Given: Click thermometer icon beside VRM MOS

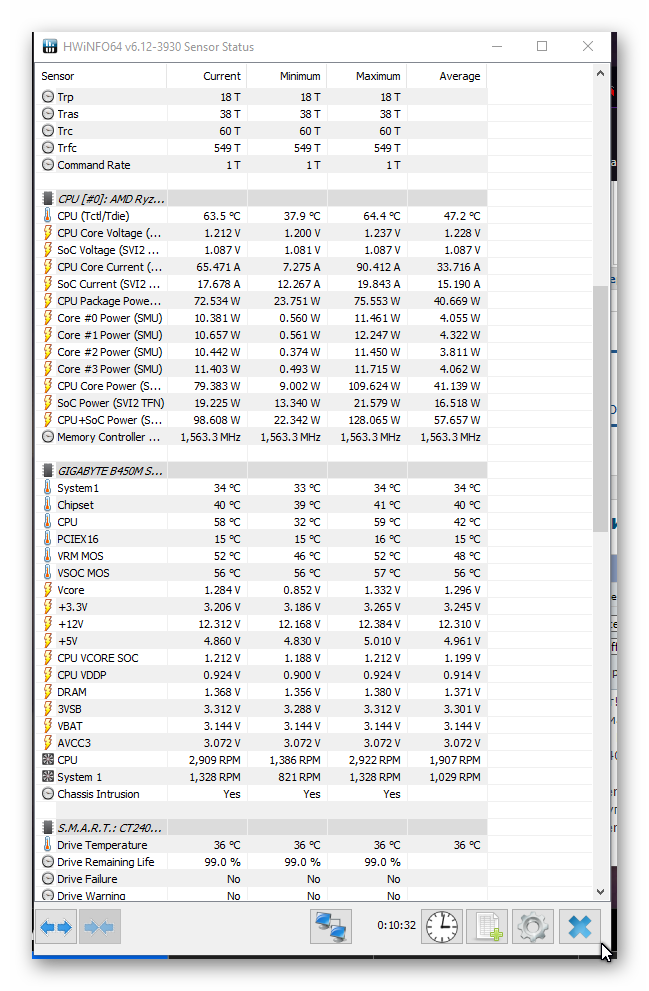Looking at the screenshot, I should tap(47, 556).
